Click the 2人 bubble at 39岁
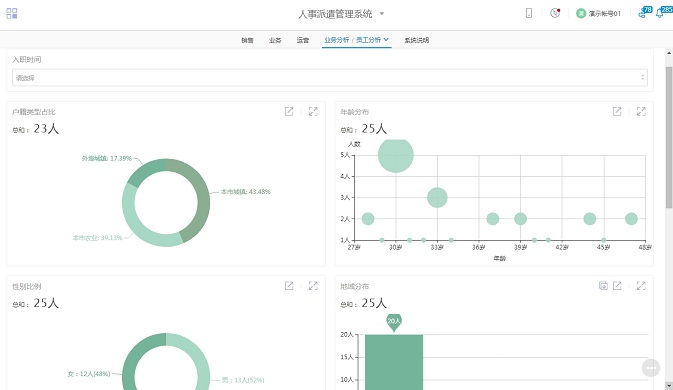 pos(521,219)
